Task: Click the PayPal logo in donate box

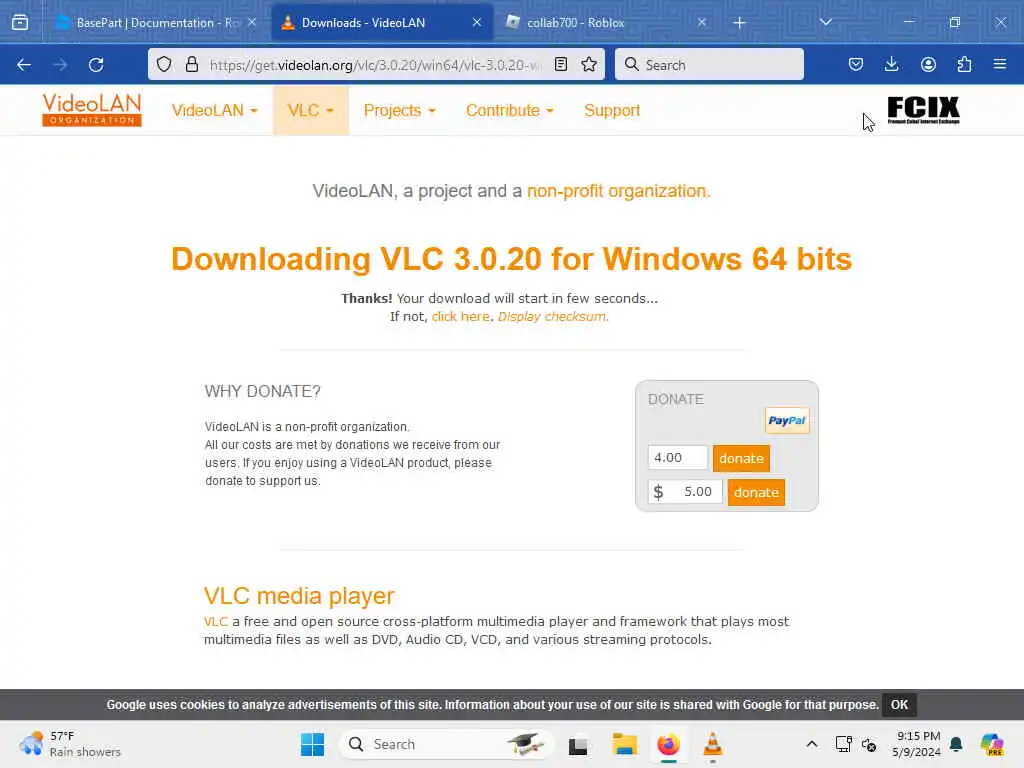Action: [787, 421]
